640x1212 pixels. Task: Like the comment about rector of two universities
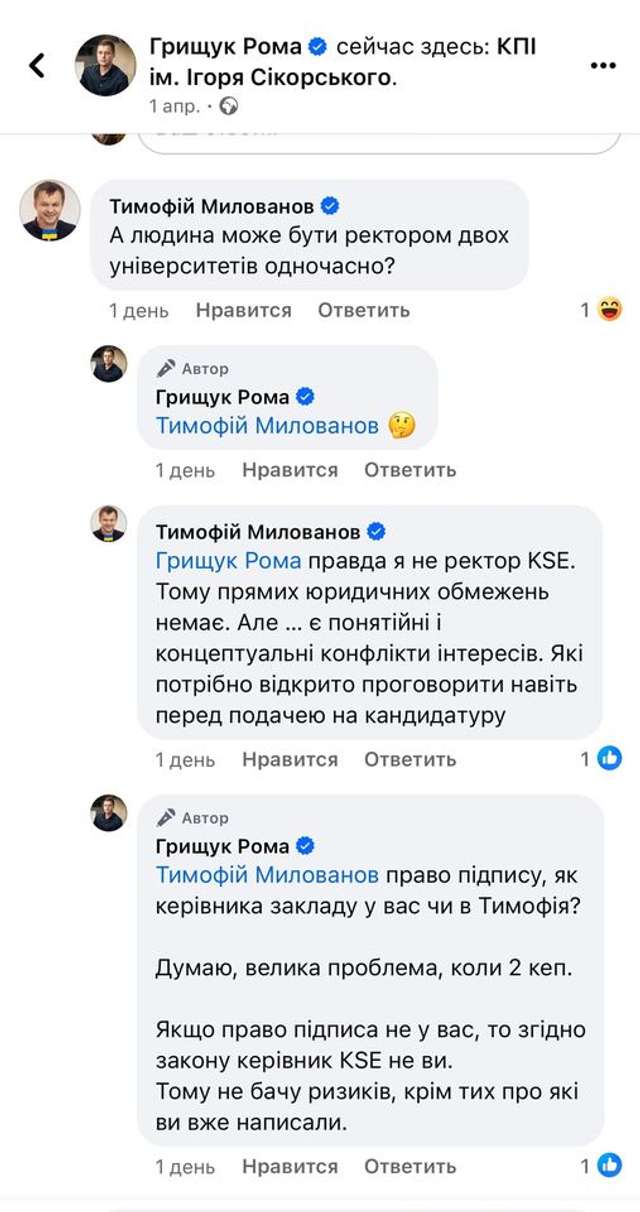point(243,310)
